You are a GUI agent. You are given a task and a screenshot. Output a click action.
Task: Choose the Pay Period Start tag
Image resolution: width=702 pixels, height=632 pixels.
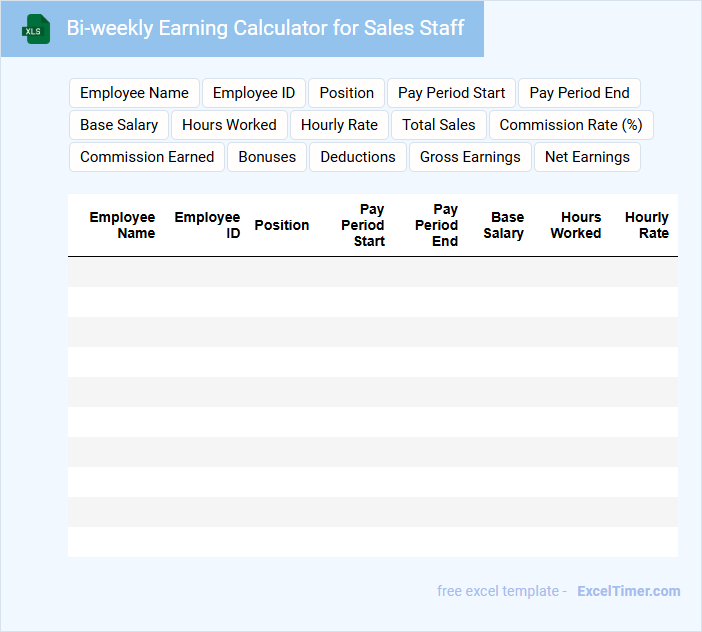point(451,93)
